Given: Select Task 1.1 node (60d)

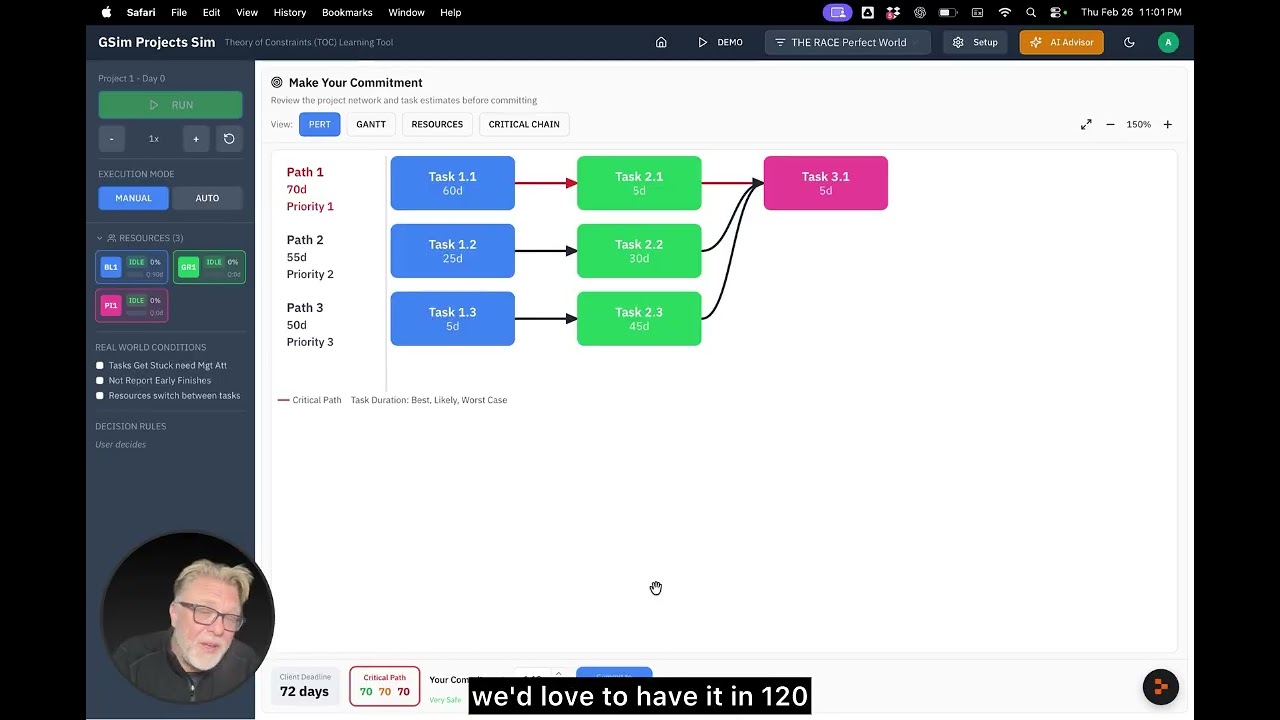Looking at the screenshot, I should tap(452, 183).
